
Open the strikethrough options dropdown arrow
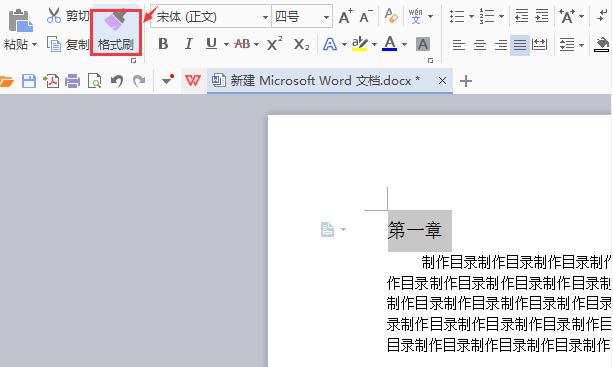click(256, 45)
